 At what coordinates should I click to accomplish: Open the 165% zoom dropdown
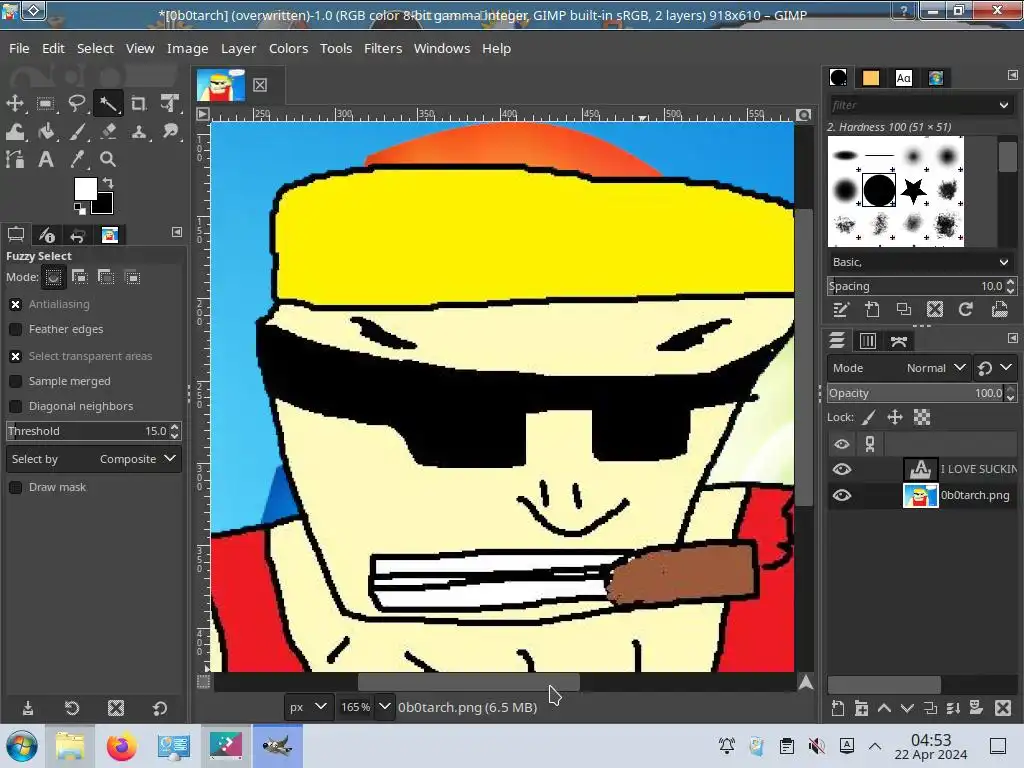385,707
